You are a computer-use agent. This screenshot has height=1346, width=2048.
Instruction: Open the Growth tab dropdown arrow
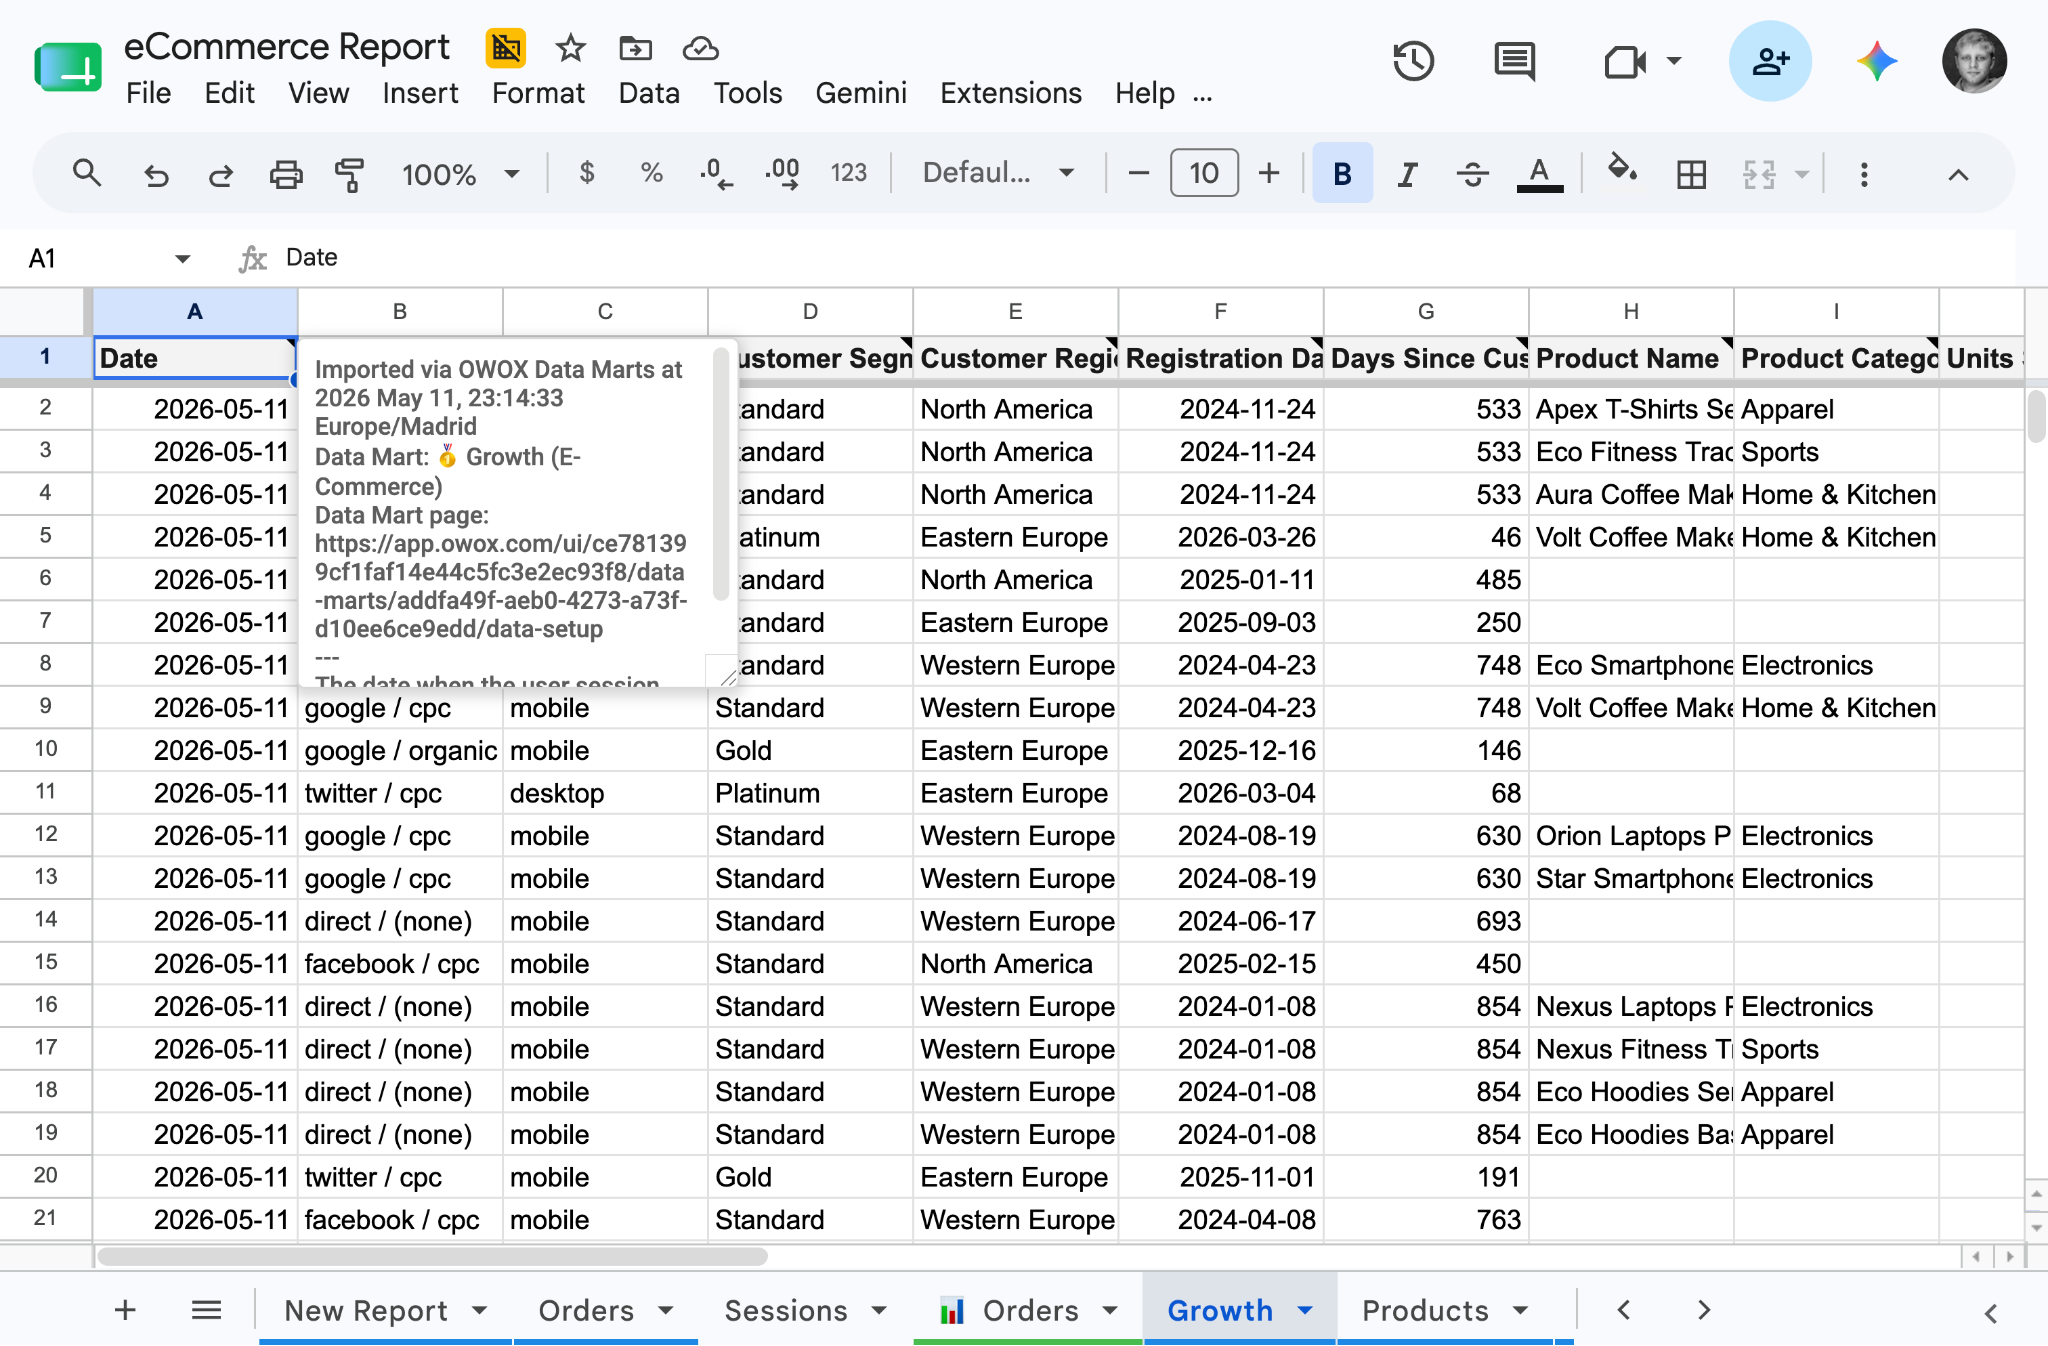click(1305, 1310)
